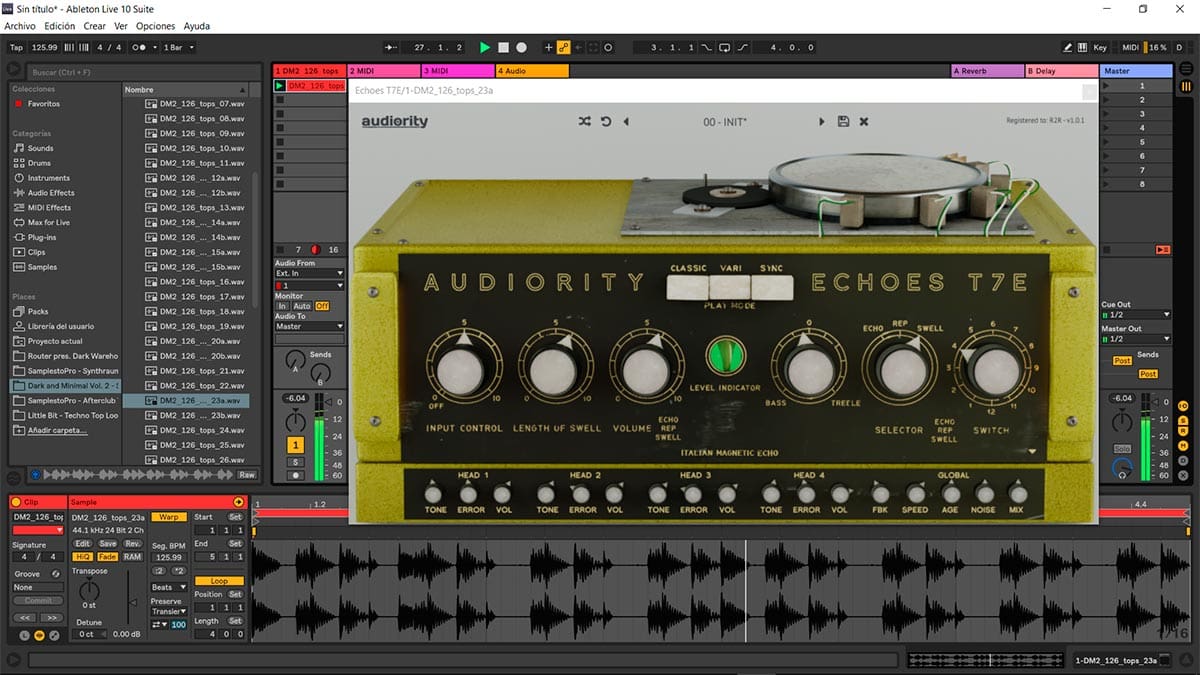1200x675 pixels.
Task: Select CLASSIC play mode switch
Action: point(688,287)
